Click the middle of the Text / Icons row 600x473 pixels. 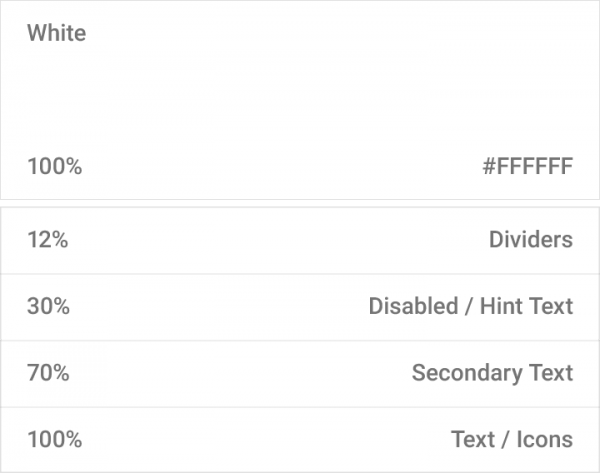coord(300,440)
